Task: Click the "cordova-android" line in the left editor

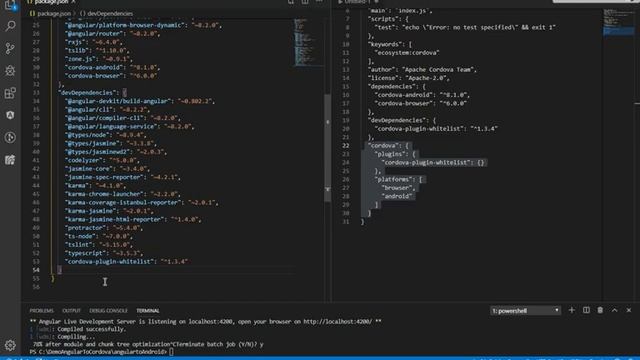Action: point(113,67)
